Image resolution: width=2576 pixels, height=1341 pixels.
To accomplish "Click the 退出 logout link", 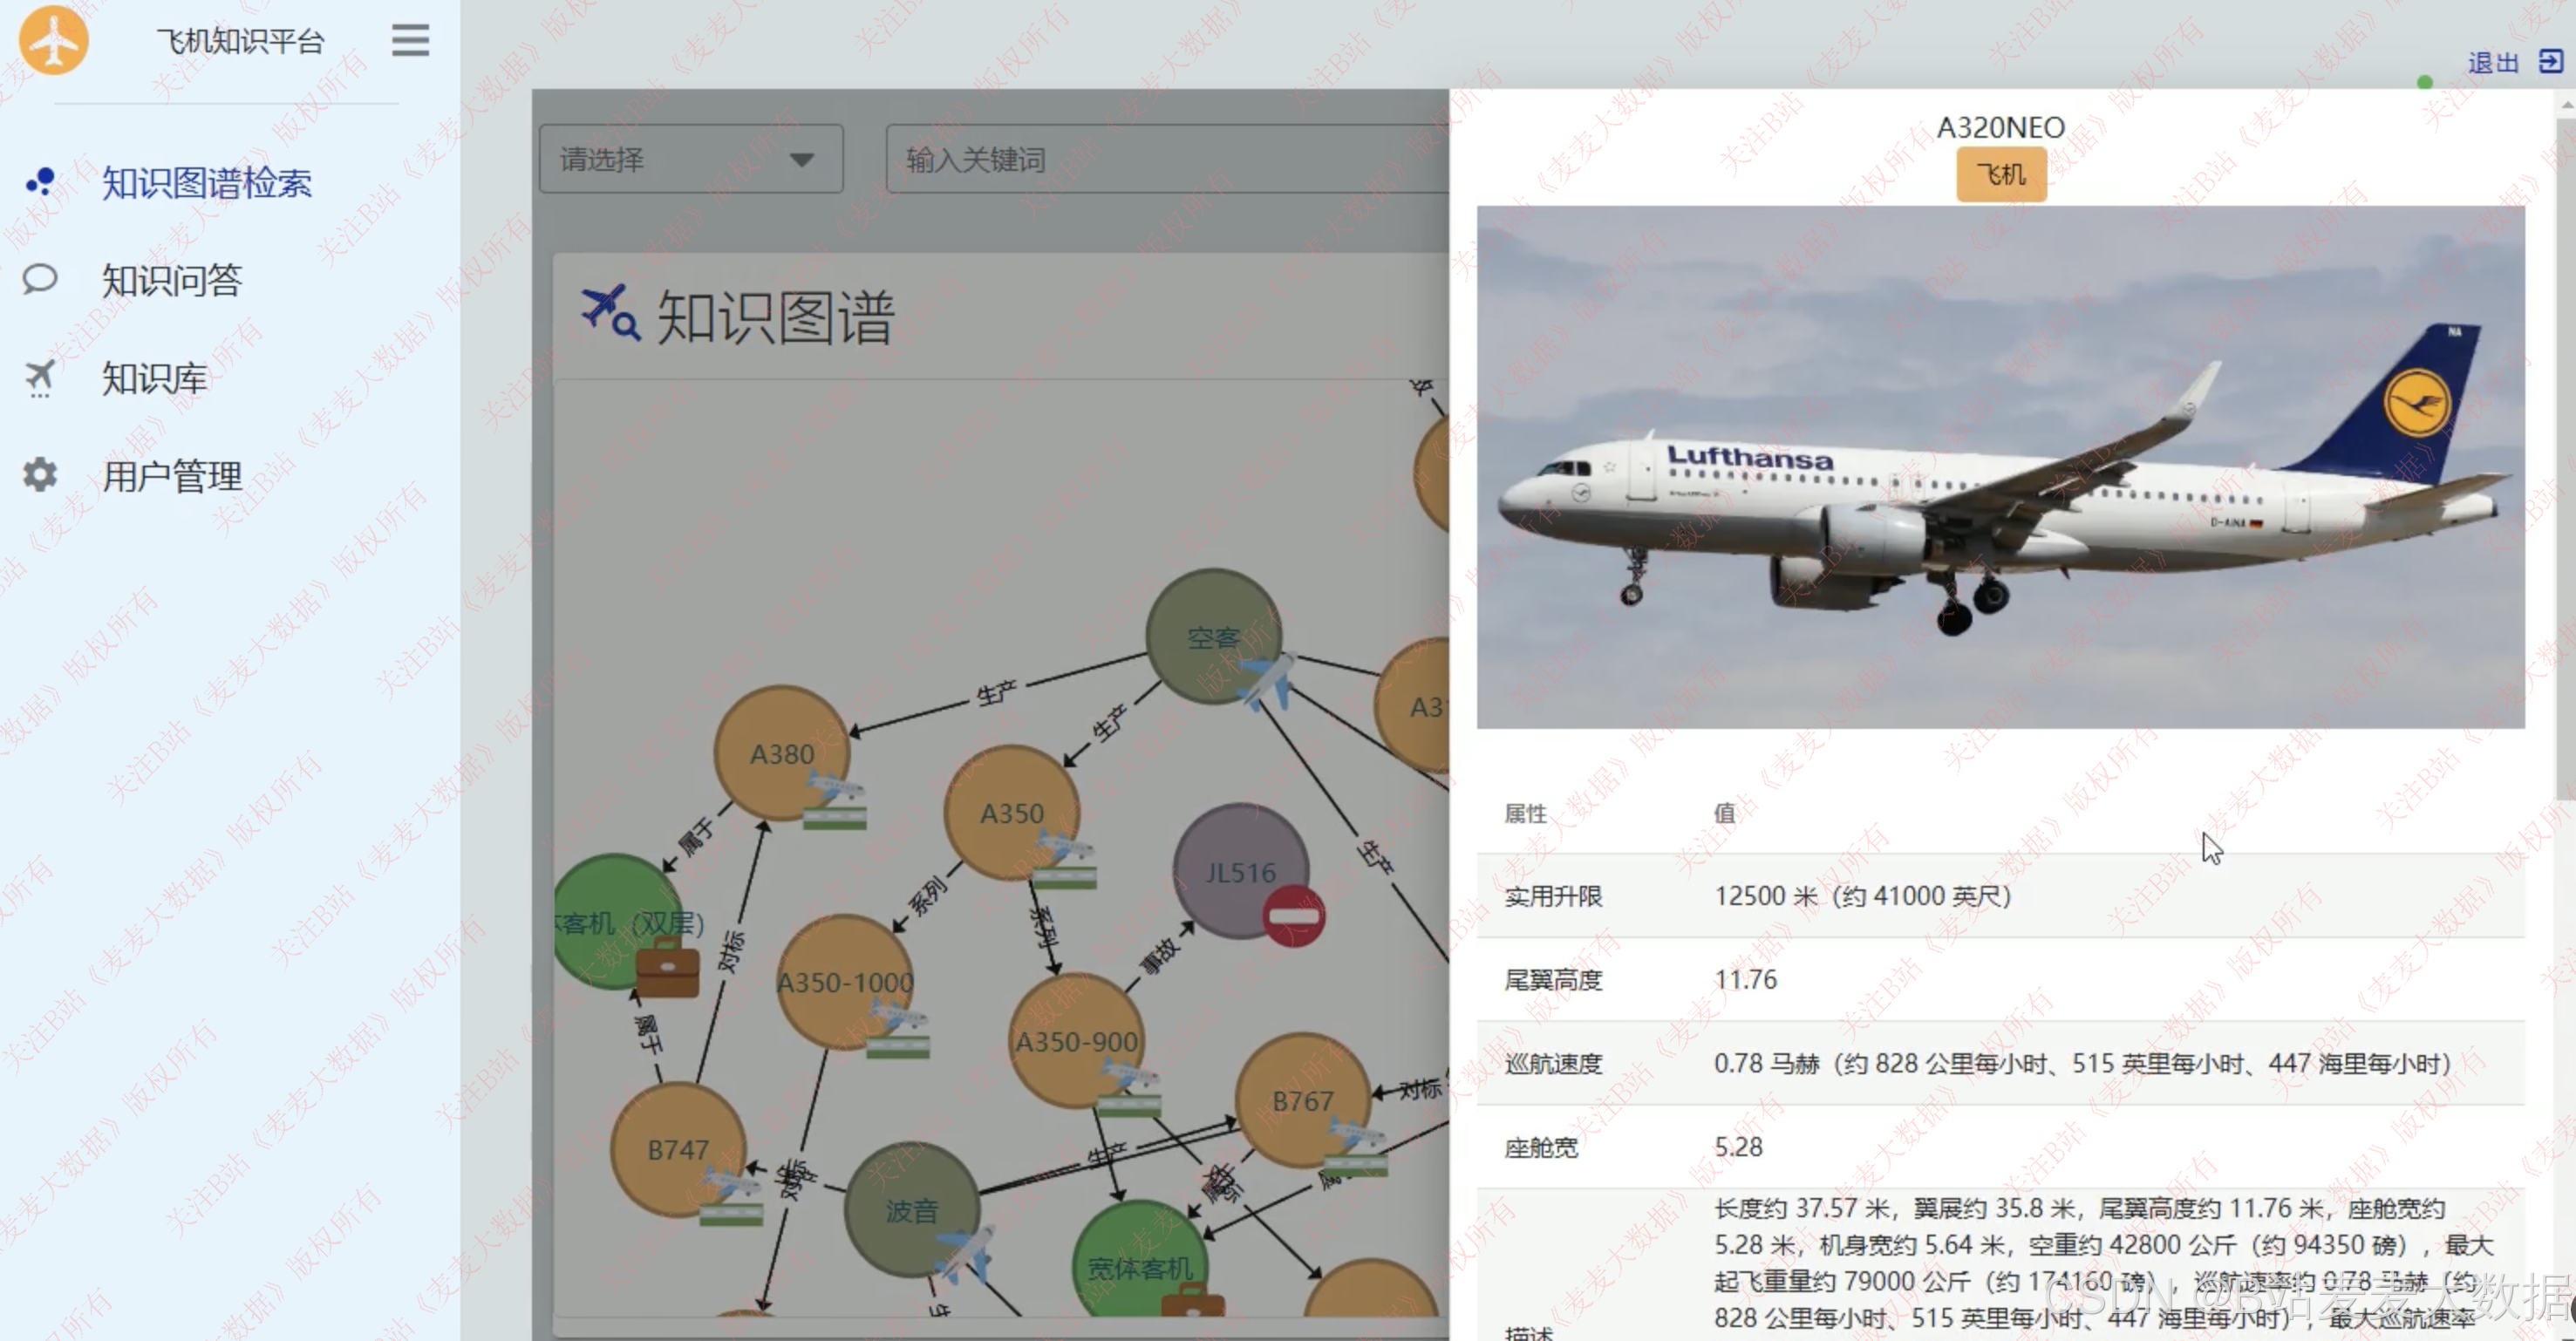I will click(x=2492, y=63).
